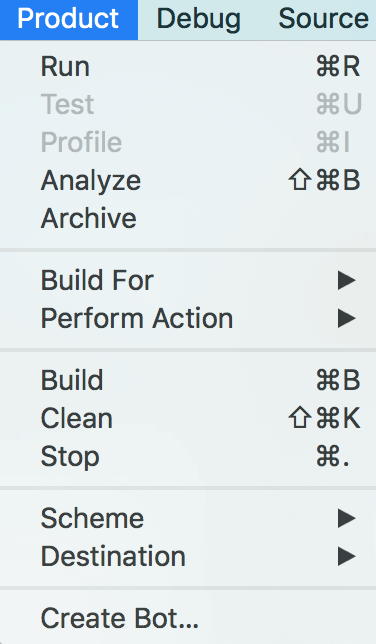376x644 pixels.
Task: Expand the Build For submenu arrow
Action: pos(346,281)
